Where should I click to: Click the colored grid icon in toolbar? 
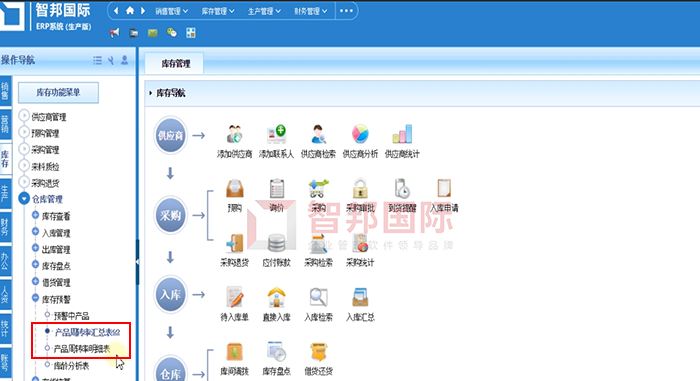(191, 32)
